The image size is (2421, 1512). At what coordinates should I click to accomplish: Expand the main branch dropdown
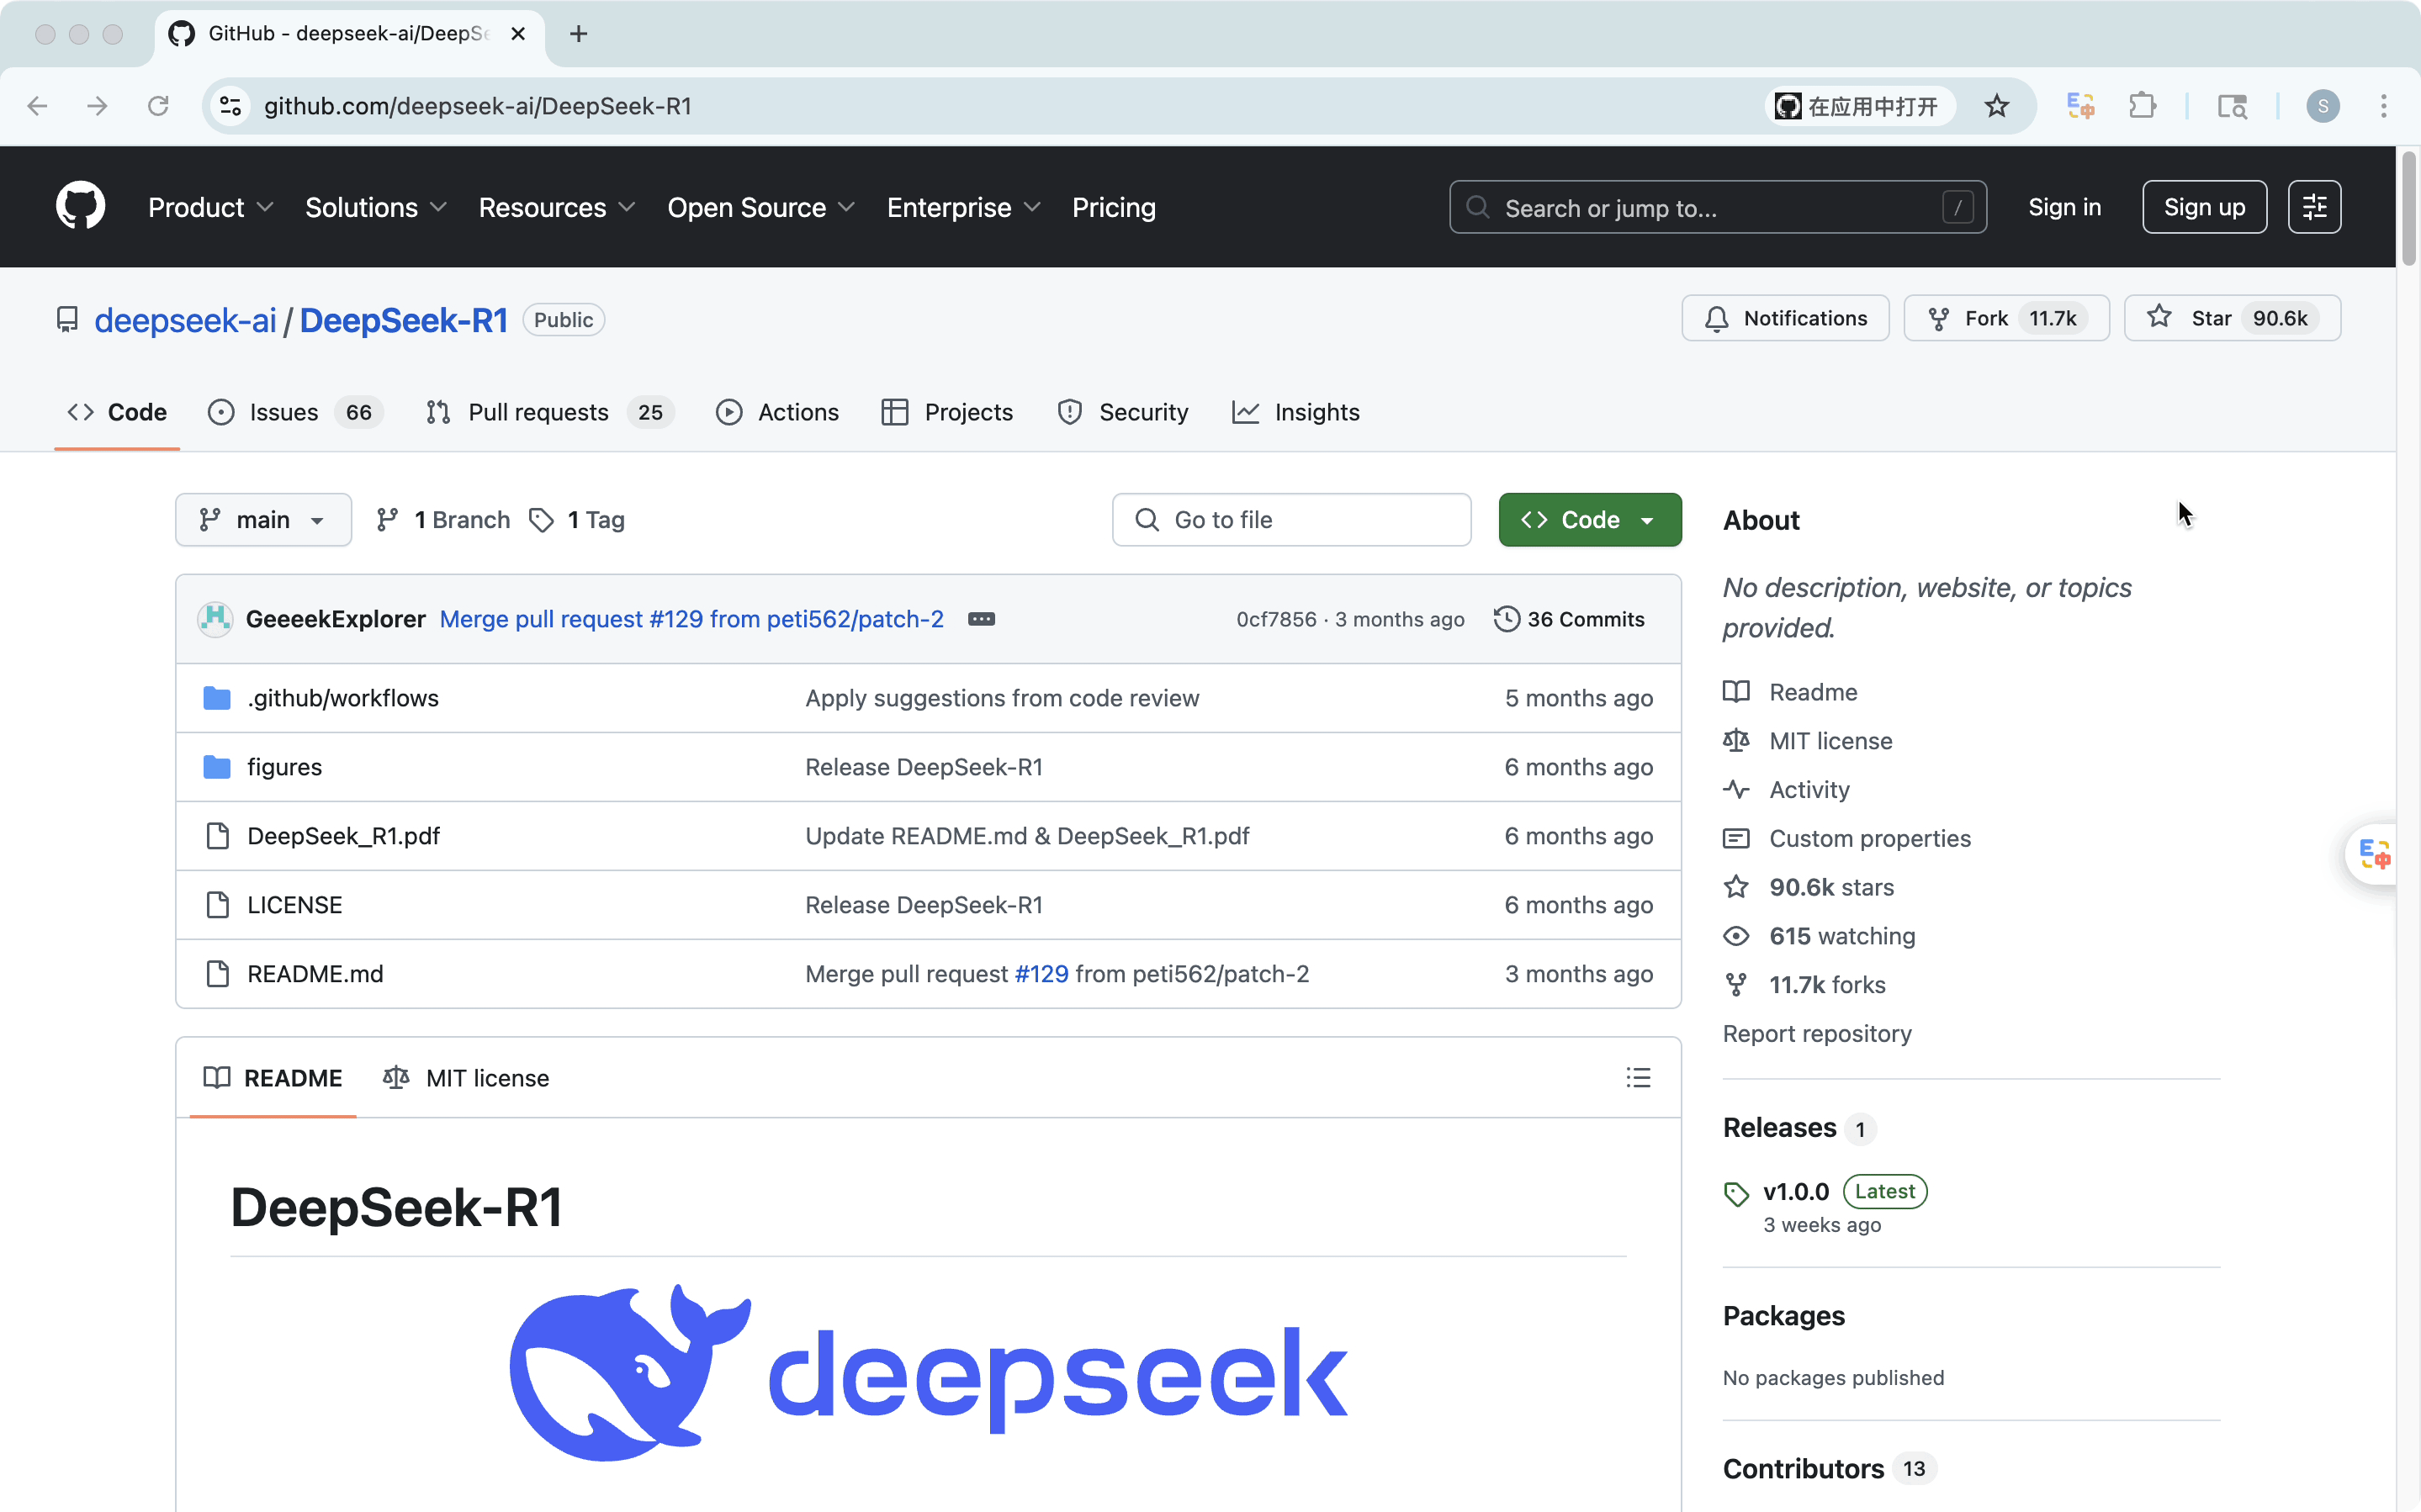click(263, 520)
